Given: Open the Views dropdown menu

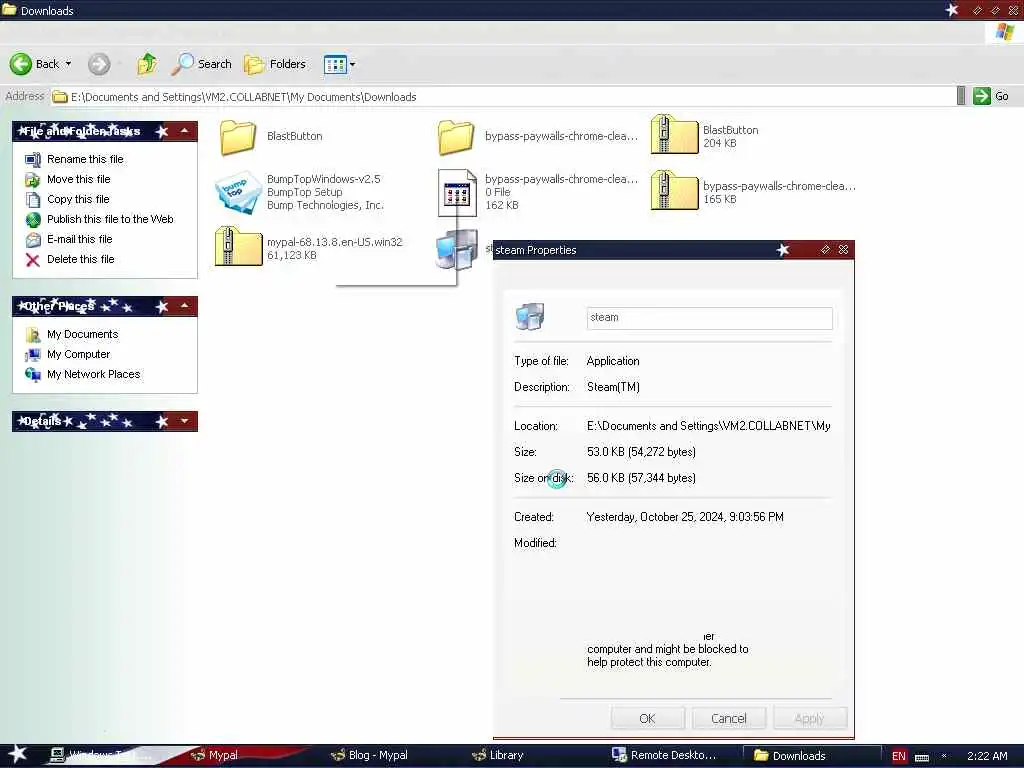Looking at the screenshot, I should (340, 64).
